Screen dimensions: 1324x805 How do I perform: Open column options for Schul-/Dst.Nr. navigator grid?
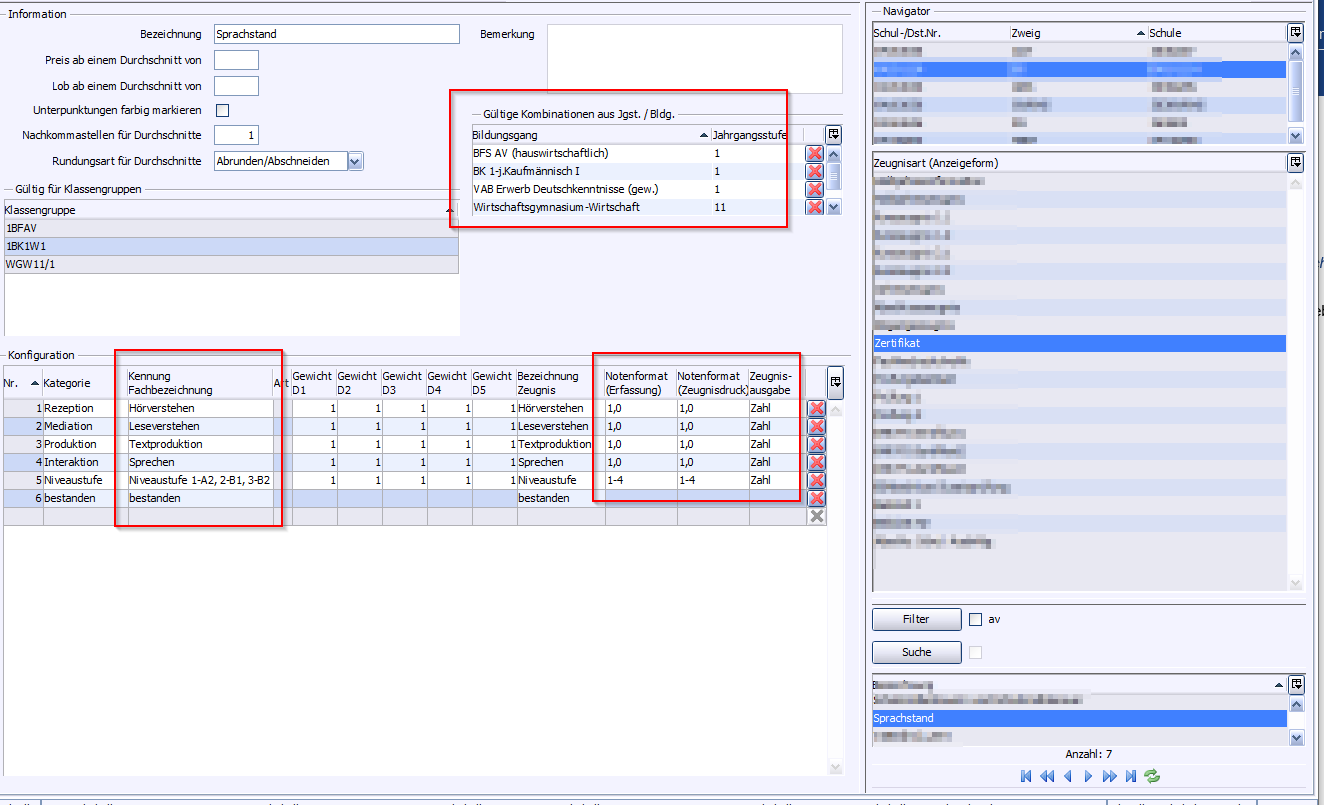(1295, 33)
